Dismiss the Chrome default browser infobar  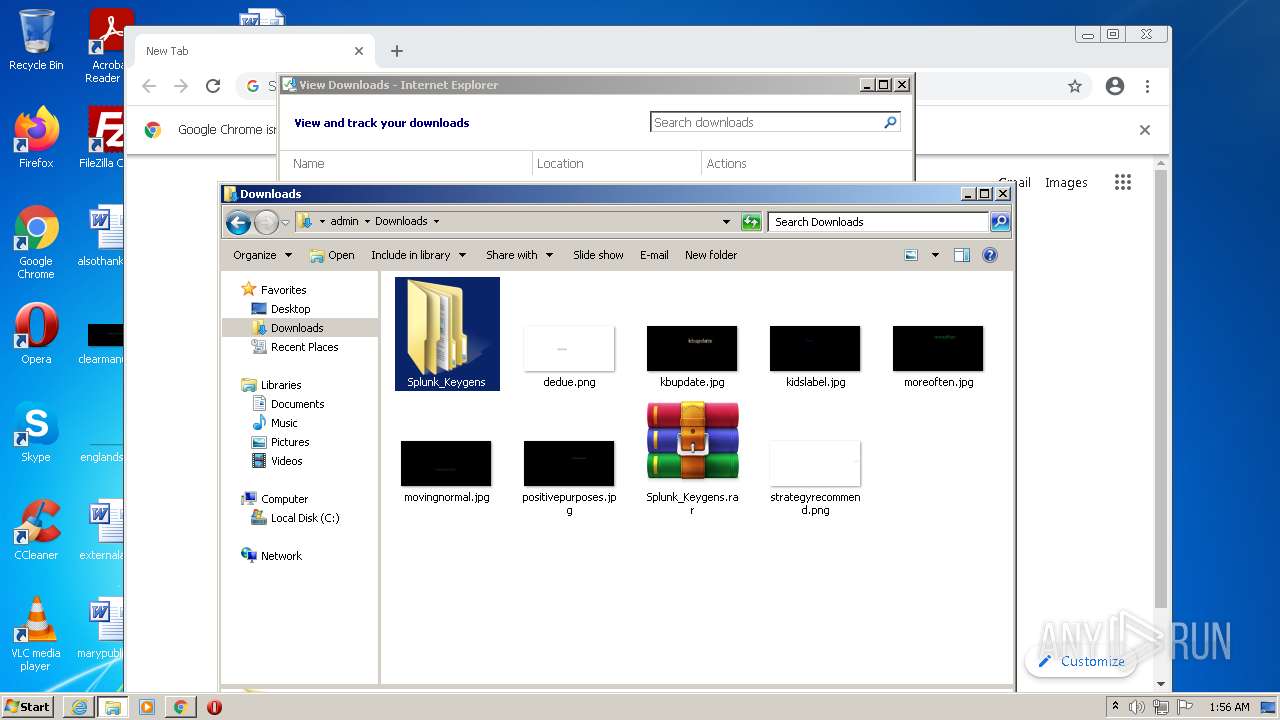coord(1145,130)
